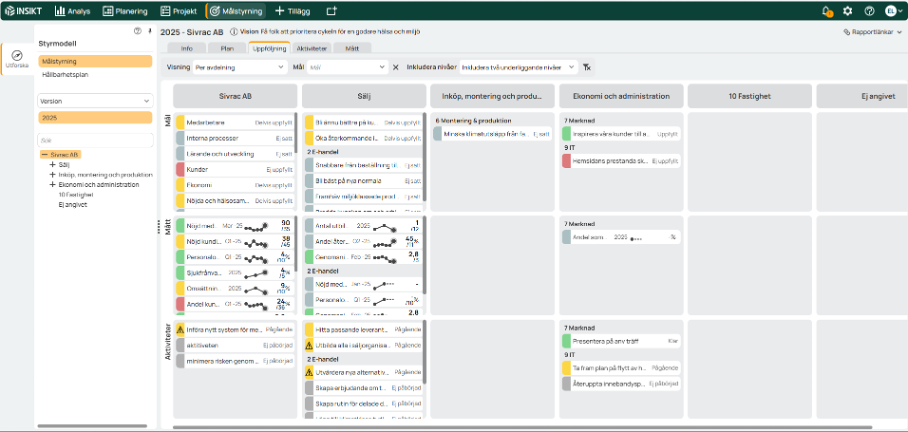908x432 pixels.
Task: Collapse the Sivrac AB tree node
Action: pos(44,155)
